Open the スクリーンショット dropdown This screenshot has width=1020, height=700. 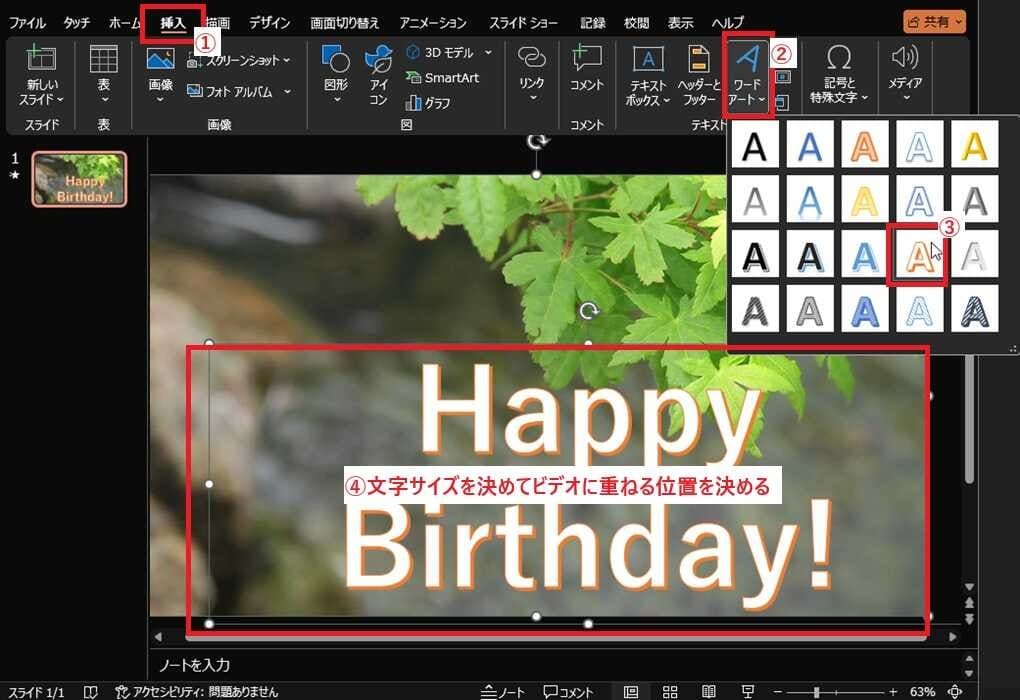click(287, 61)
